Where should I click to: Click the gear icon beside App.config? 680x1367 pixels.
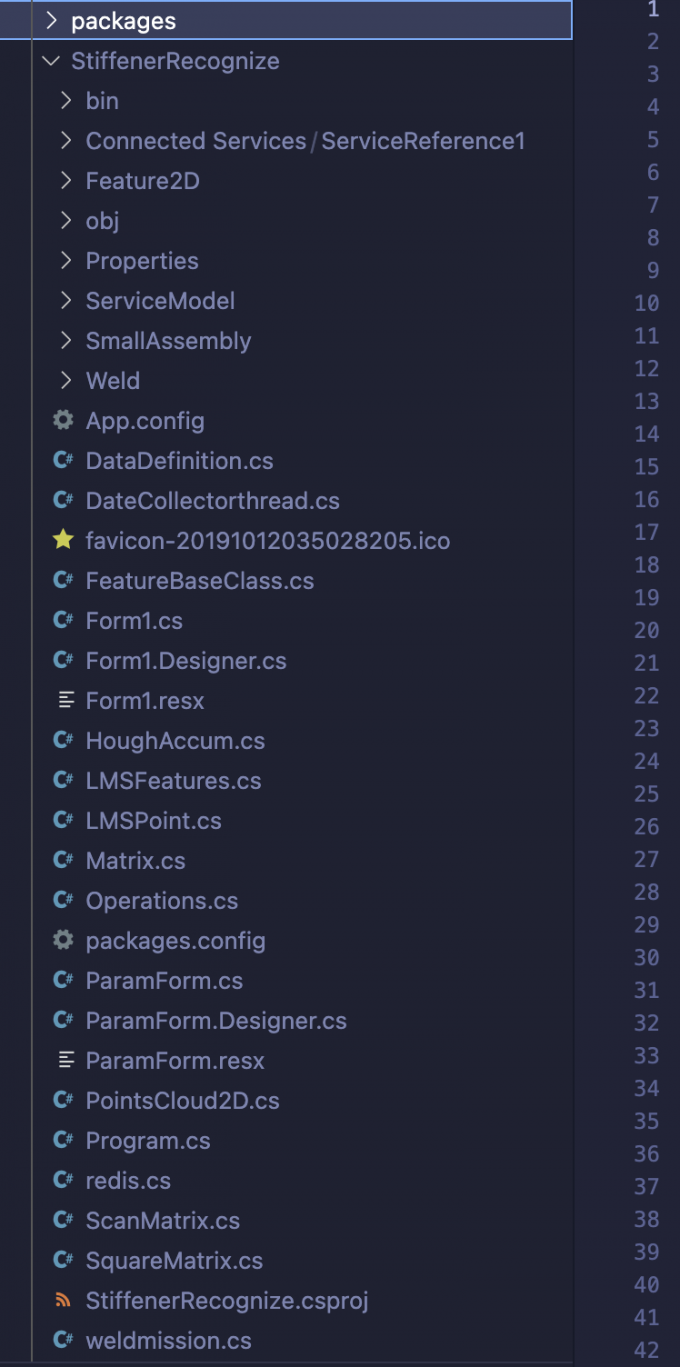(x=63, y=421)
